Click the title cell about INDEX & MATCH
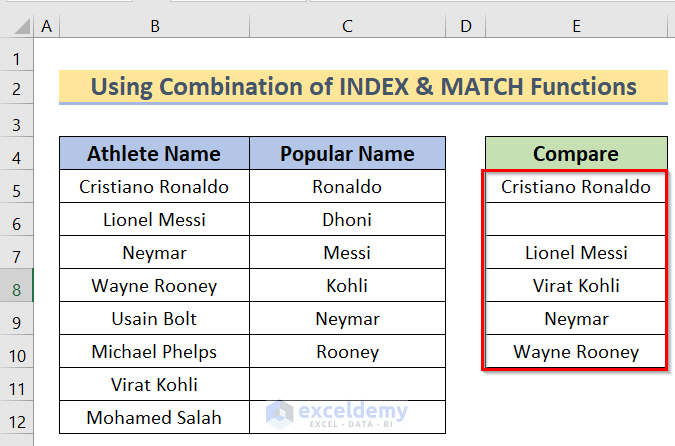 (x=363, y=87)
